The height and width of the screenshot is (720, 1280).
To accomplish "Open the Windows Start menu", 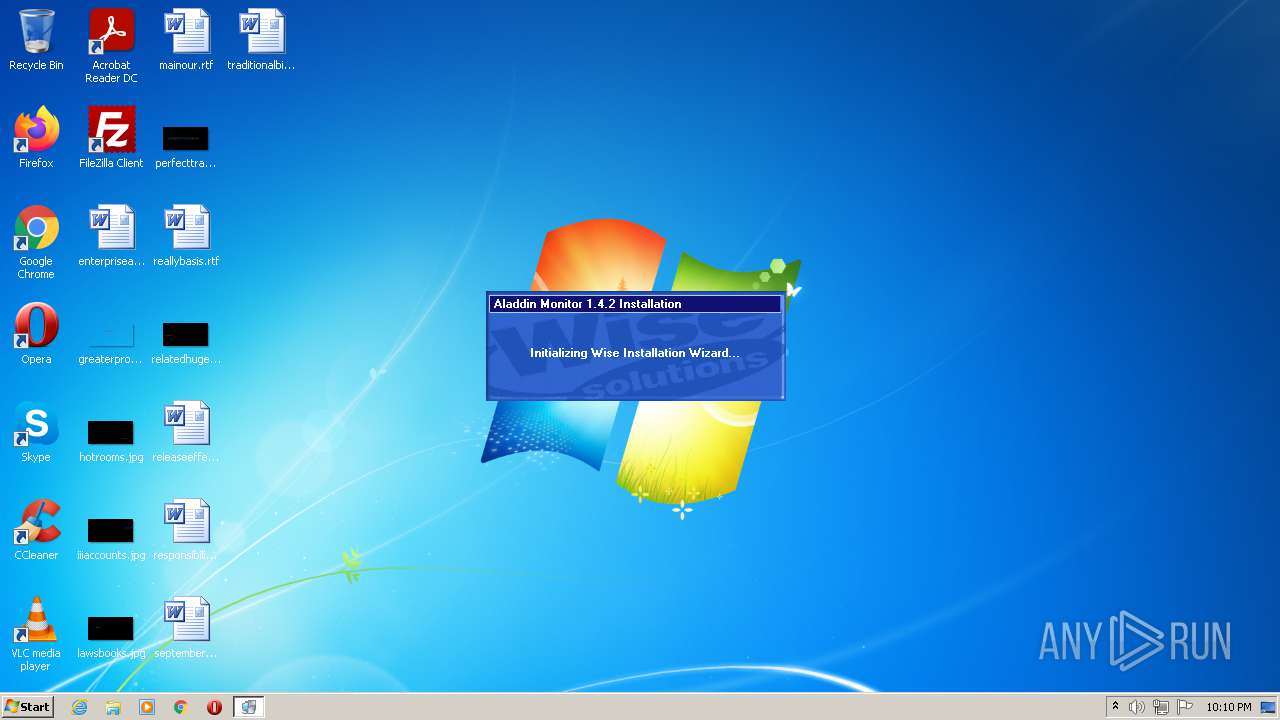I will pos(28,706).
